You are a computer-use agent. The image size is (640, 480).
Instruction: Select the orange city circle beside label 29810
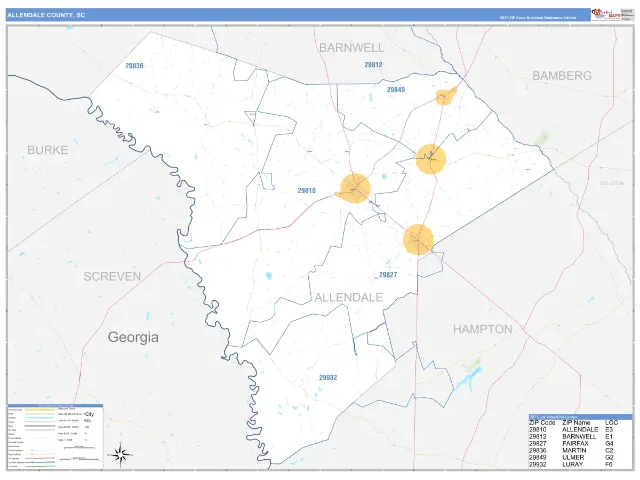click(x=355, y=188)
